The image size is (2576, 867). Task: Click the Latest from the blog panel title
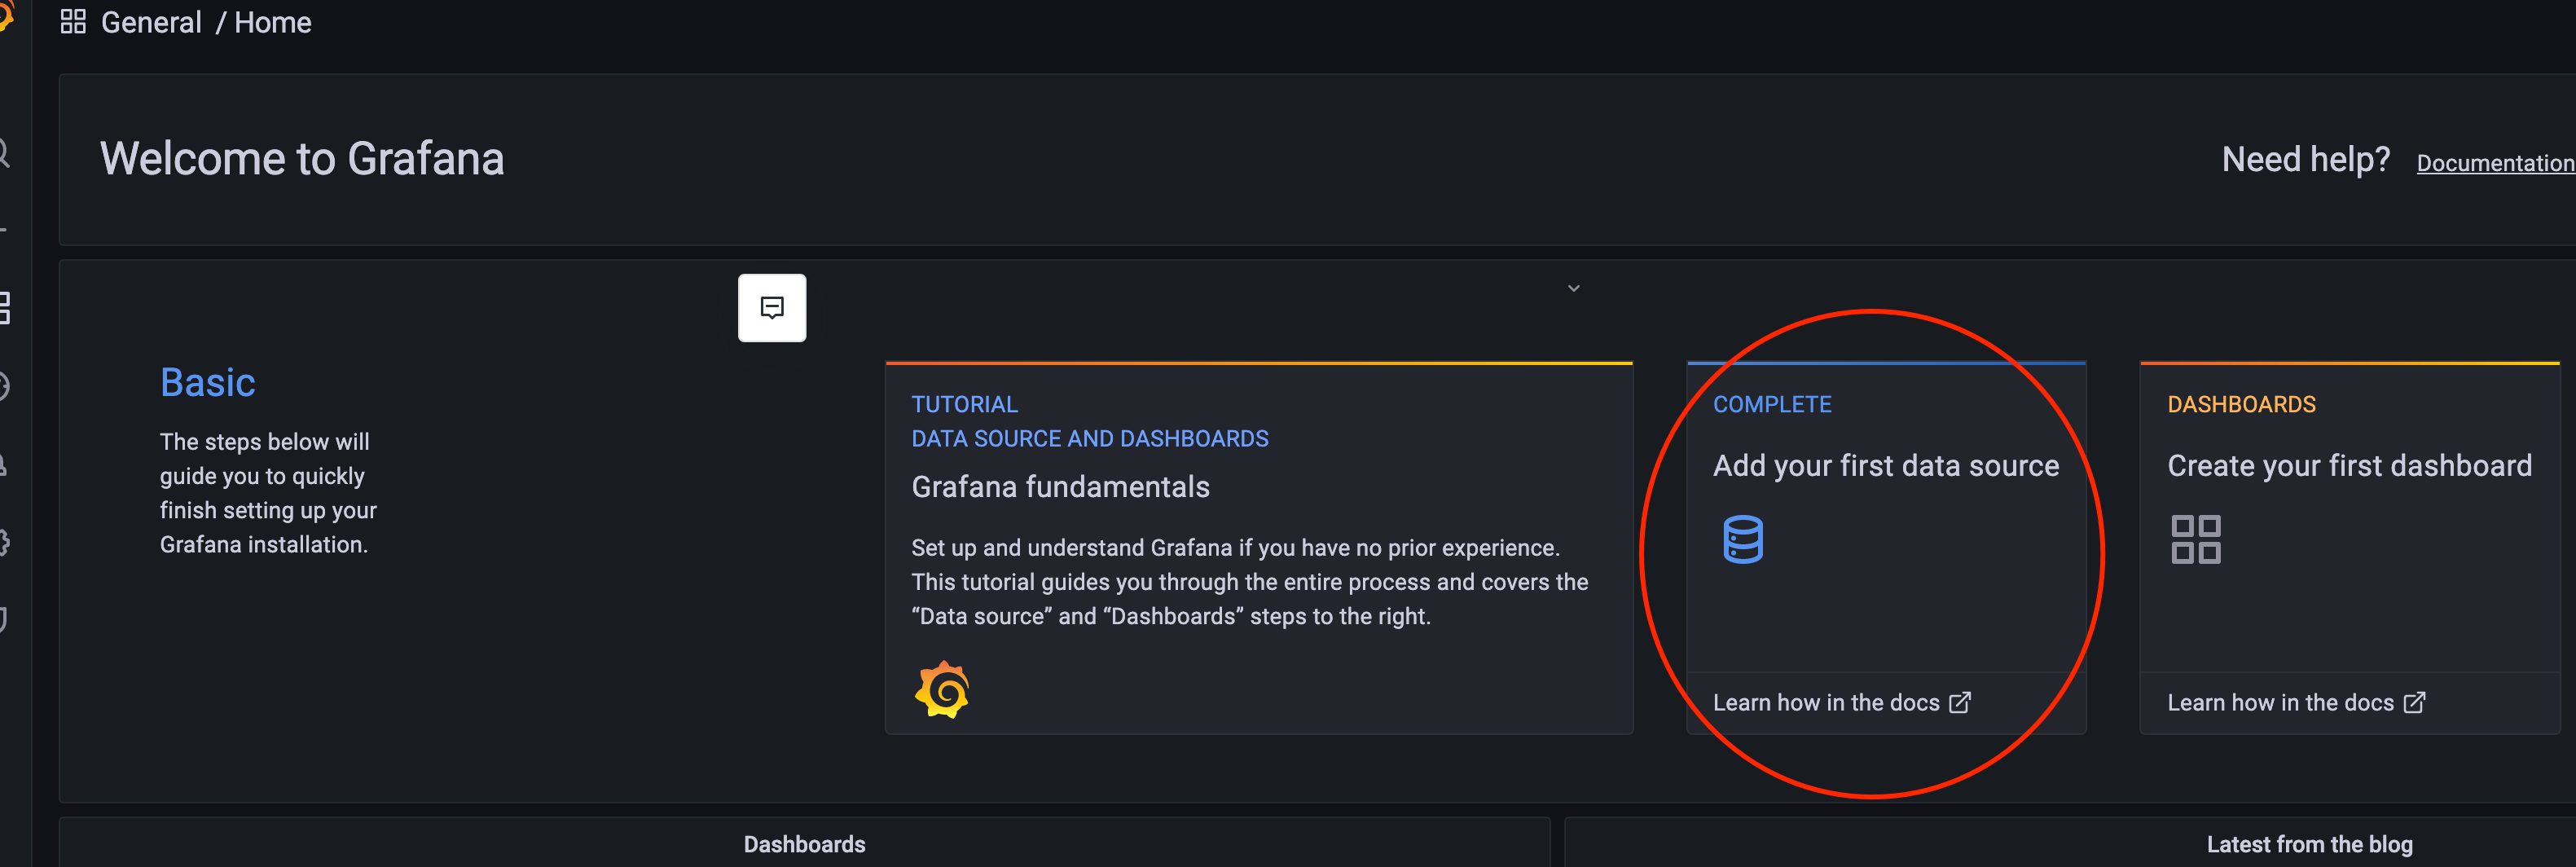coord(2309,844)
